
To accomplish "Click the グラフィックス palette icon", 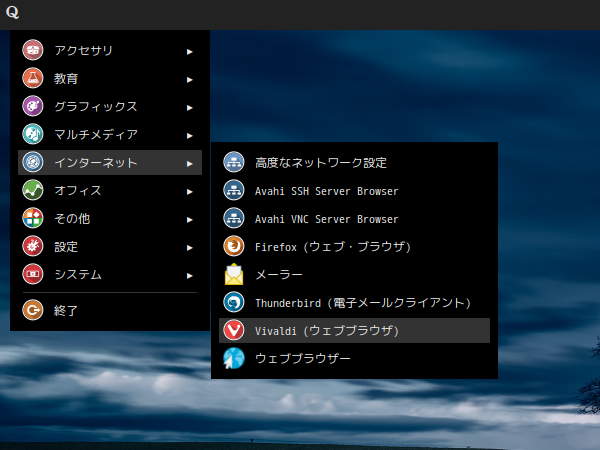I will [x=33, y=106].
